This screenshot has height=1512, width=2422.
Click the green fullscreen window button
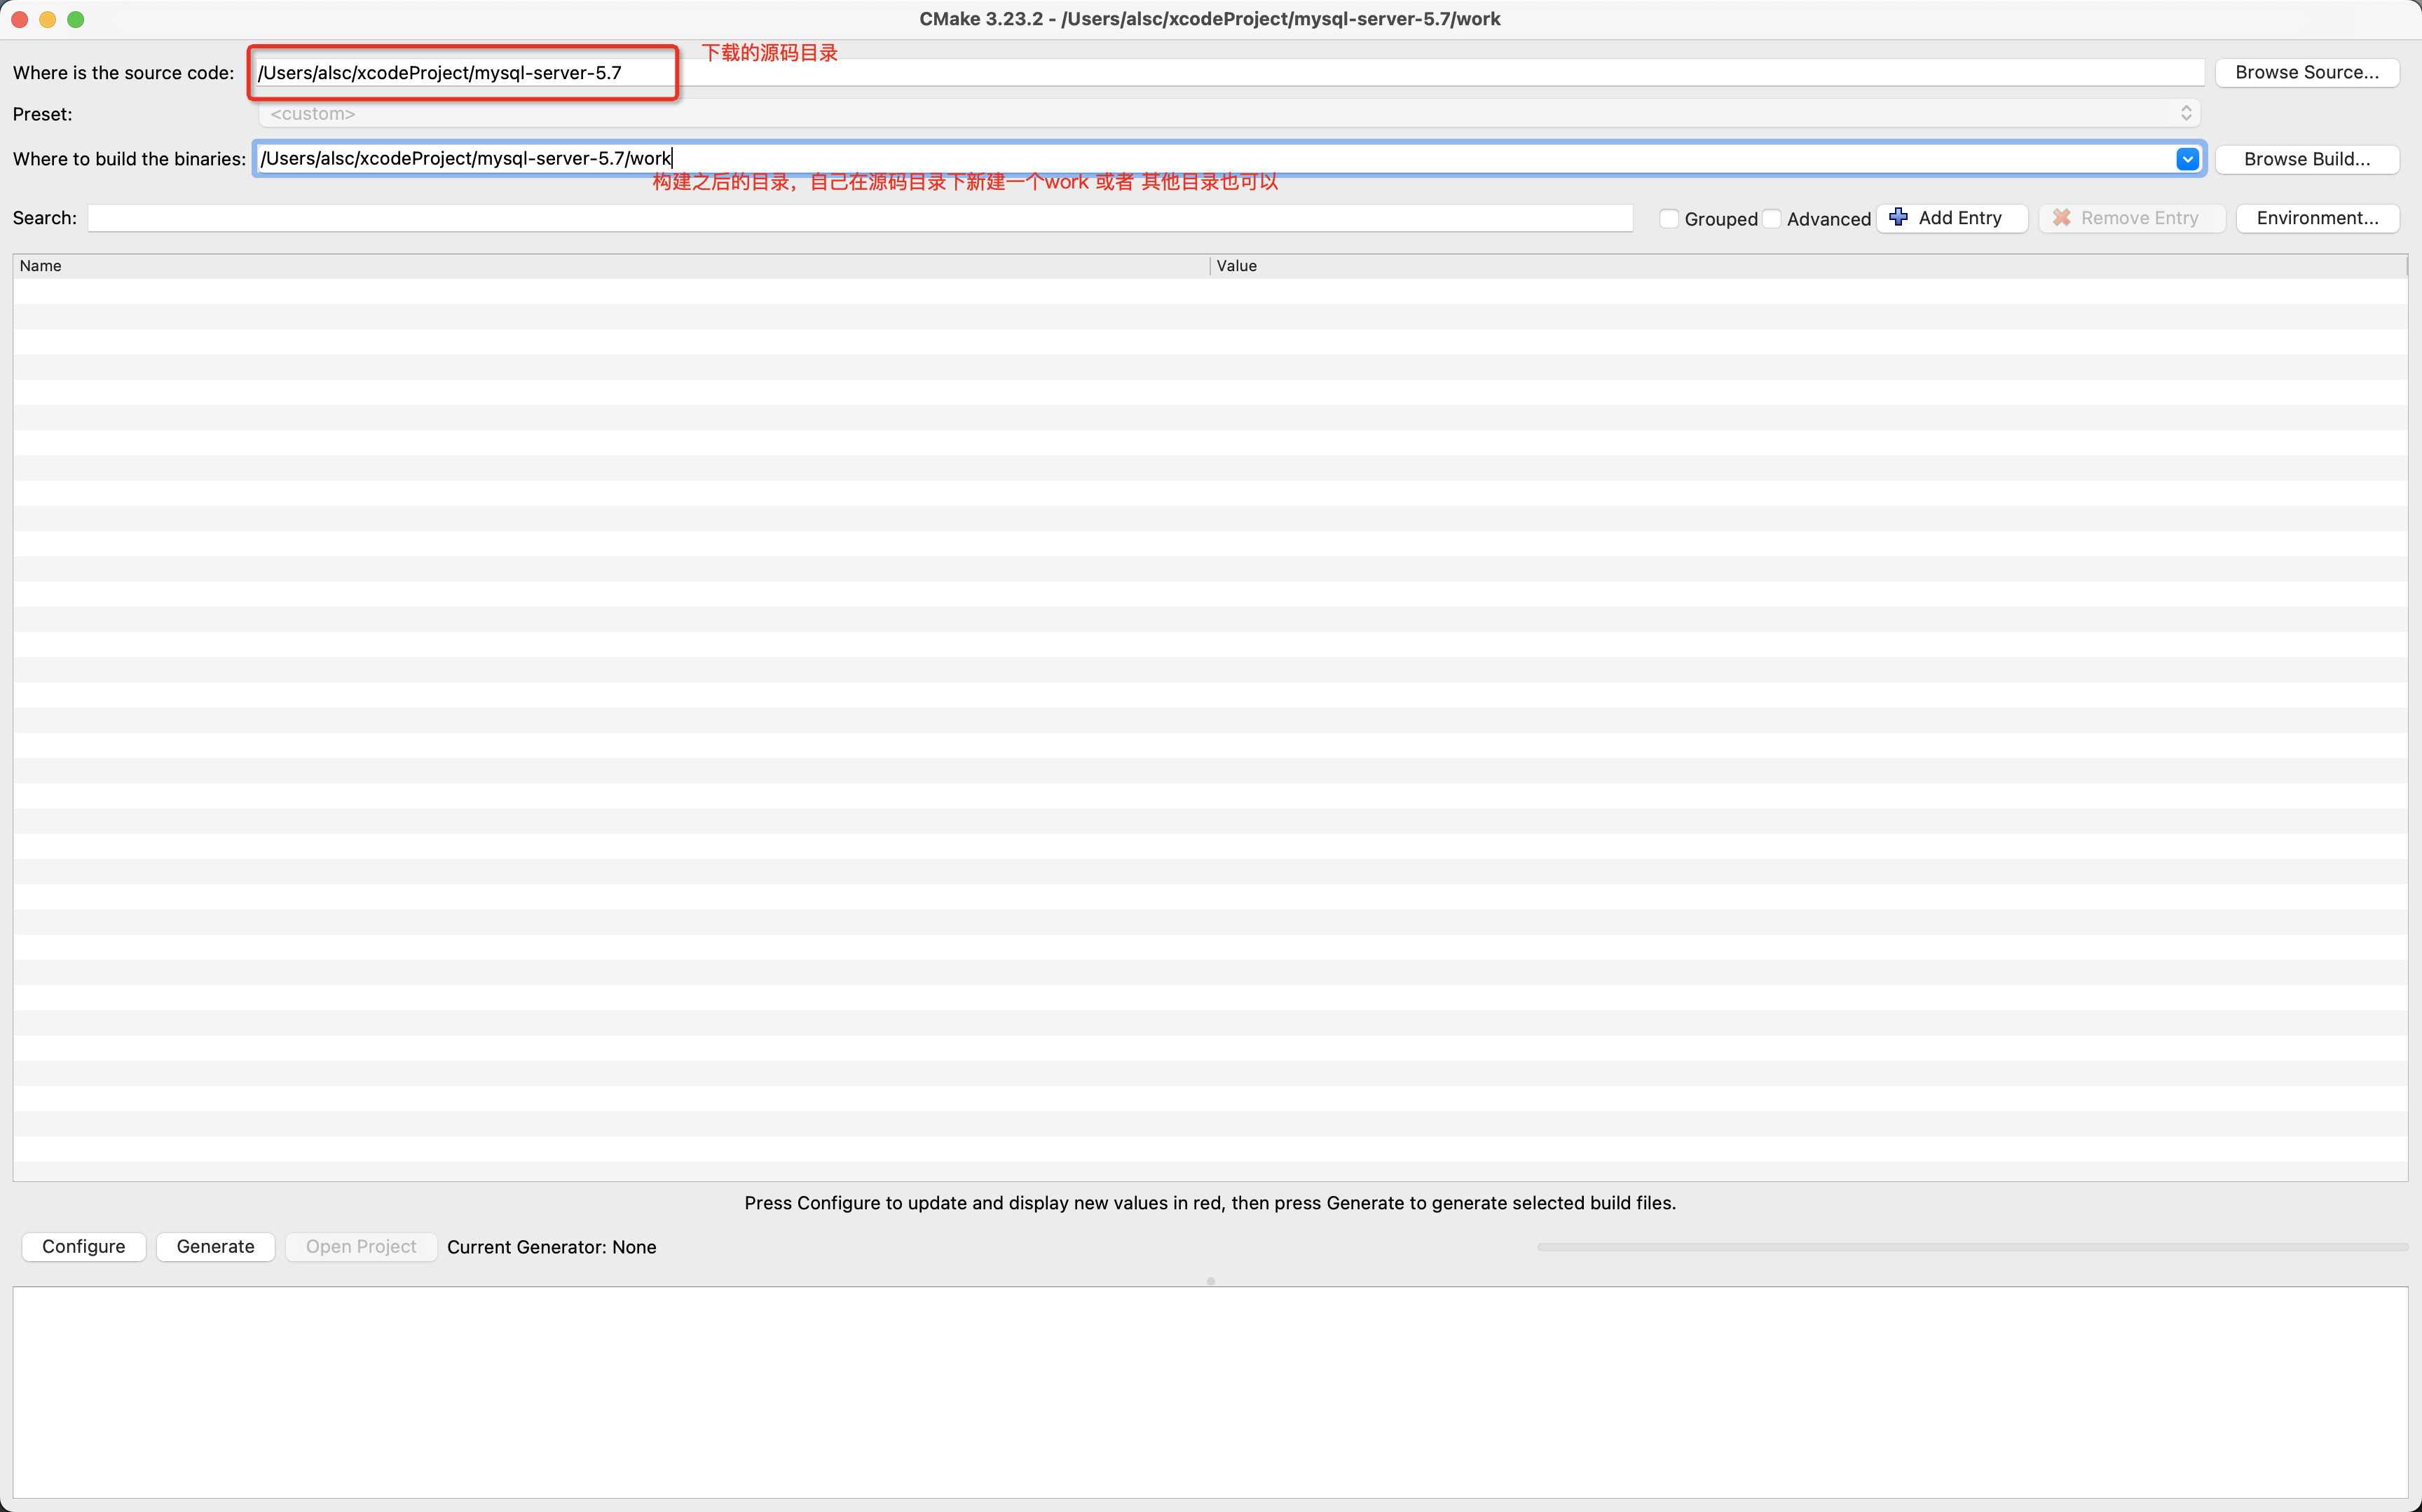pyautogui.click(x=75, y=19)
